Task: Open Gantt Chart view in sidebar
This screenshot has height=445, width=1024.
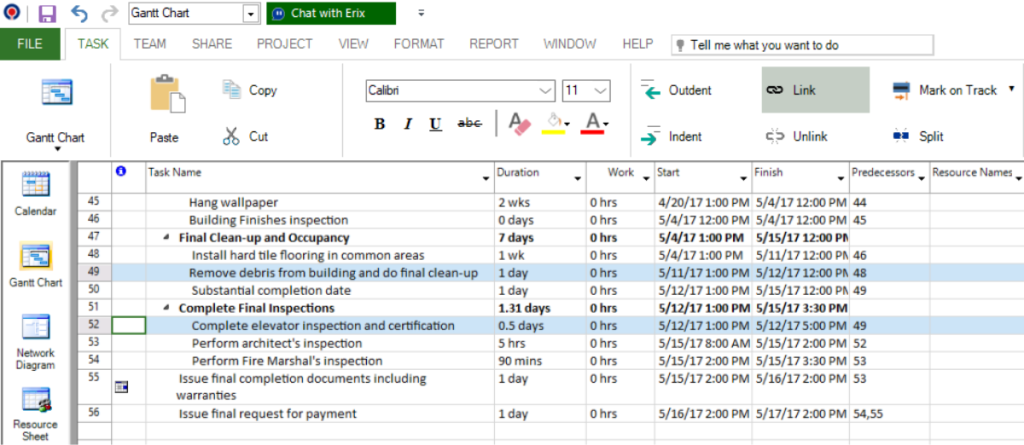Action: point(35,265)
